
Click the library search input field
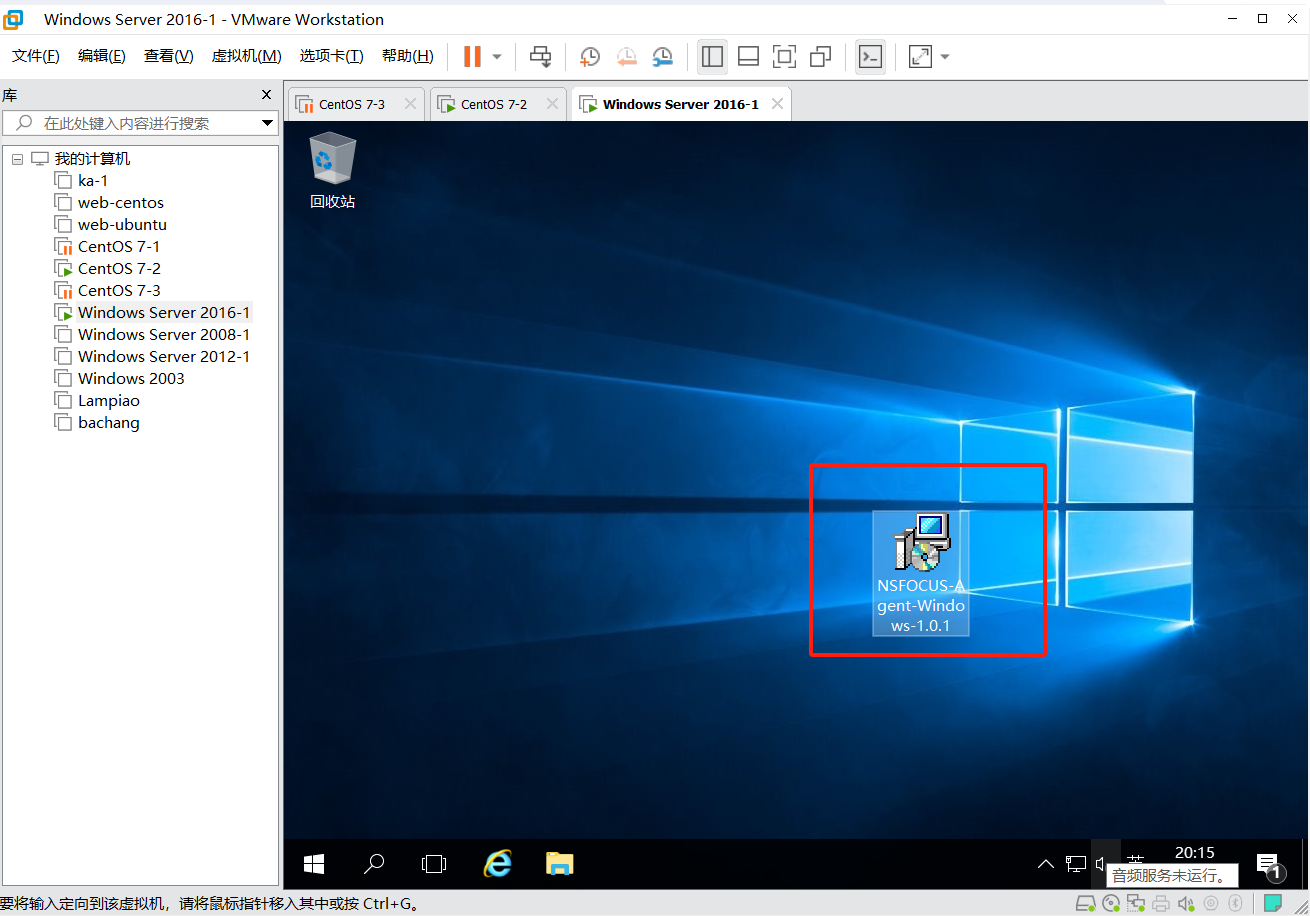click(x=130, y=123)
